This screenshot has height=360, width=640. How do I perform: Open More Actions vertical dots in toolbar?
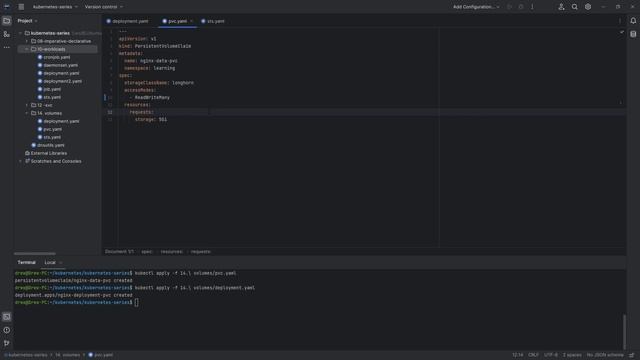tap(532, 7)
